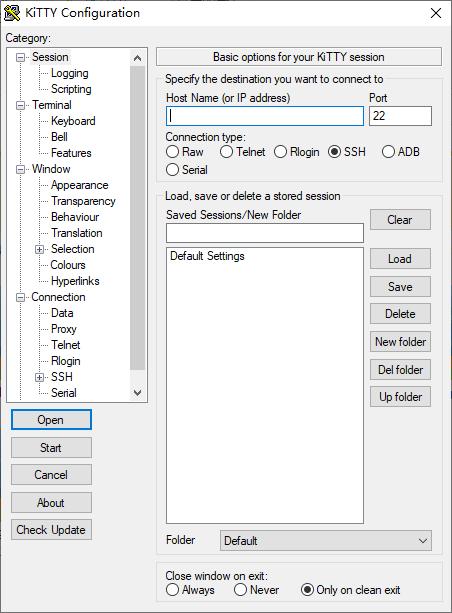452x613 pixels.
Task: Click the category tree scroll down arrow
Action: tap(137, 393)
